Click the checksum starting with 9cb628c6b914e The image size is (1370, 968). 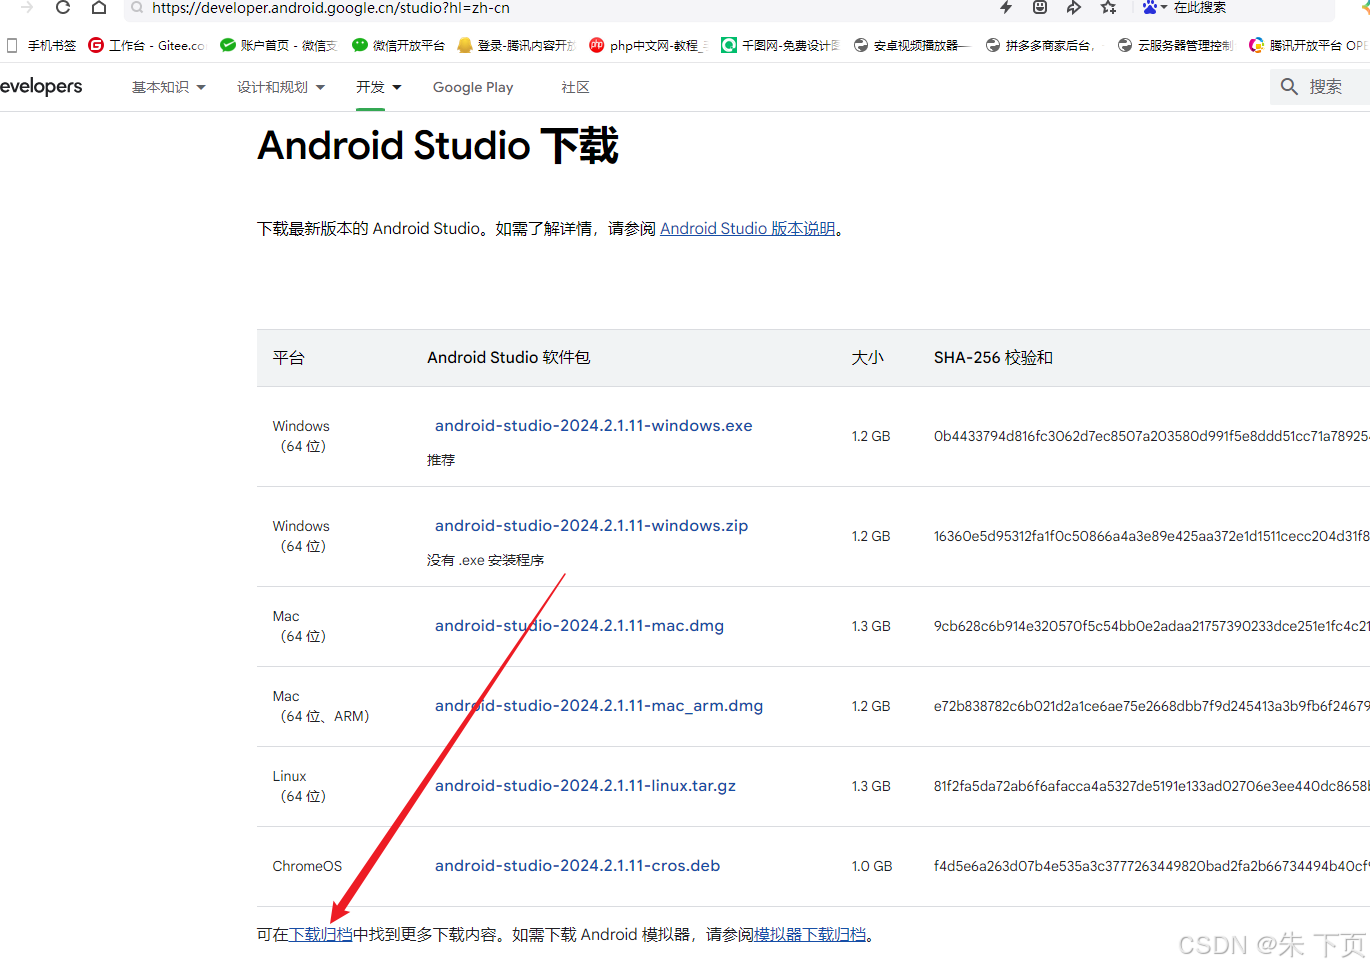1151,626
